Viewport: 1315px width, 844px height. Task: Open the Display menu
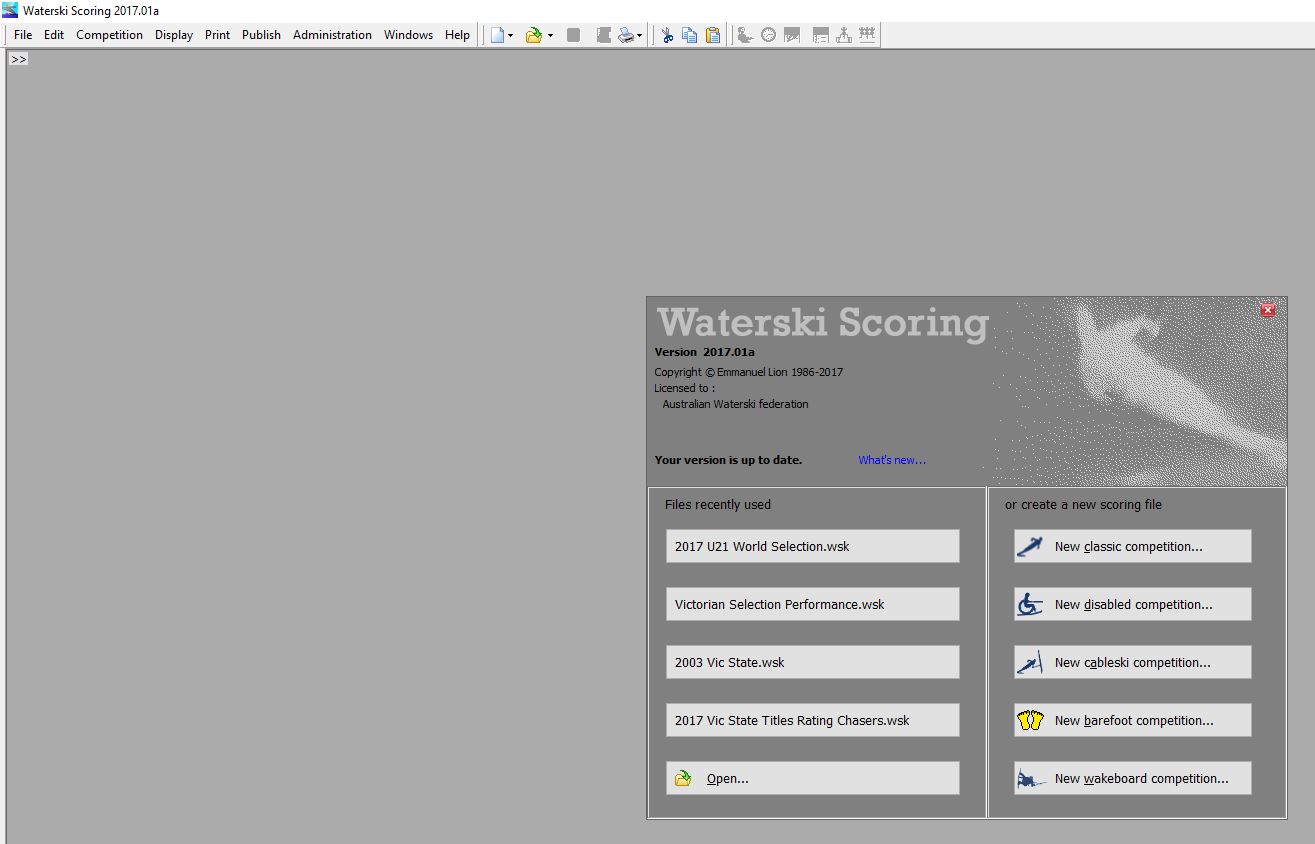pyautogui.click(x=174, y=34)
